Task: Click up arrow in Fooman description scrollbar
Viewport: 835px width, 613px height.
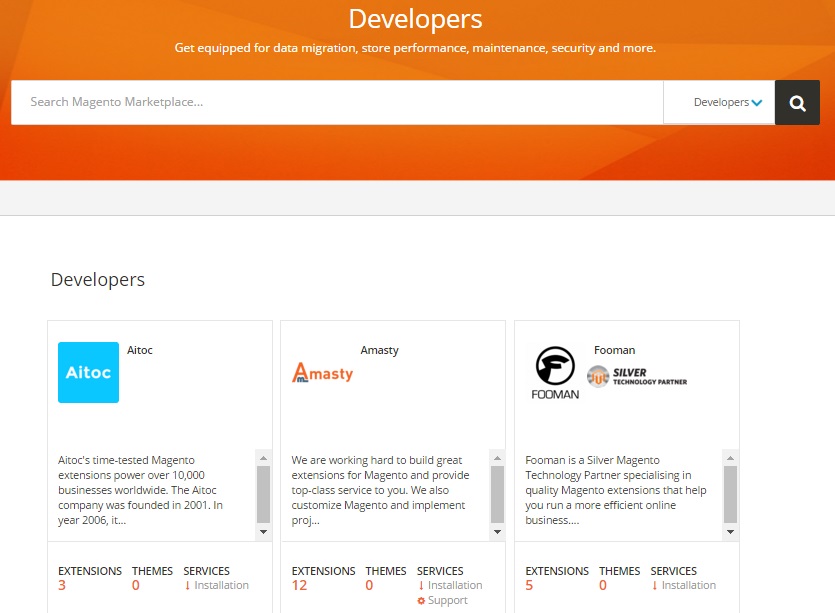Action: coord(731,458)
